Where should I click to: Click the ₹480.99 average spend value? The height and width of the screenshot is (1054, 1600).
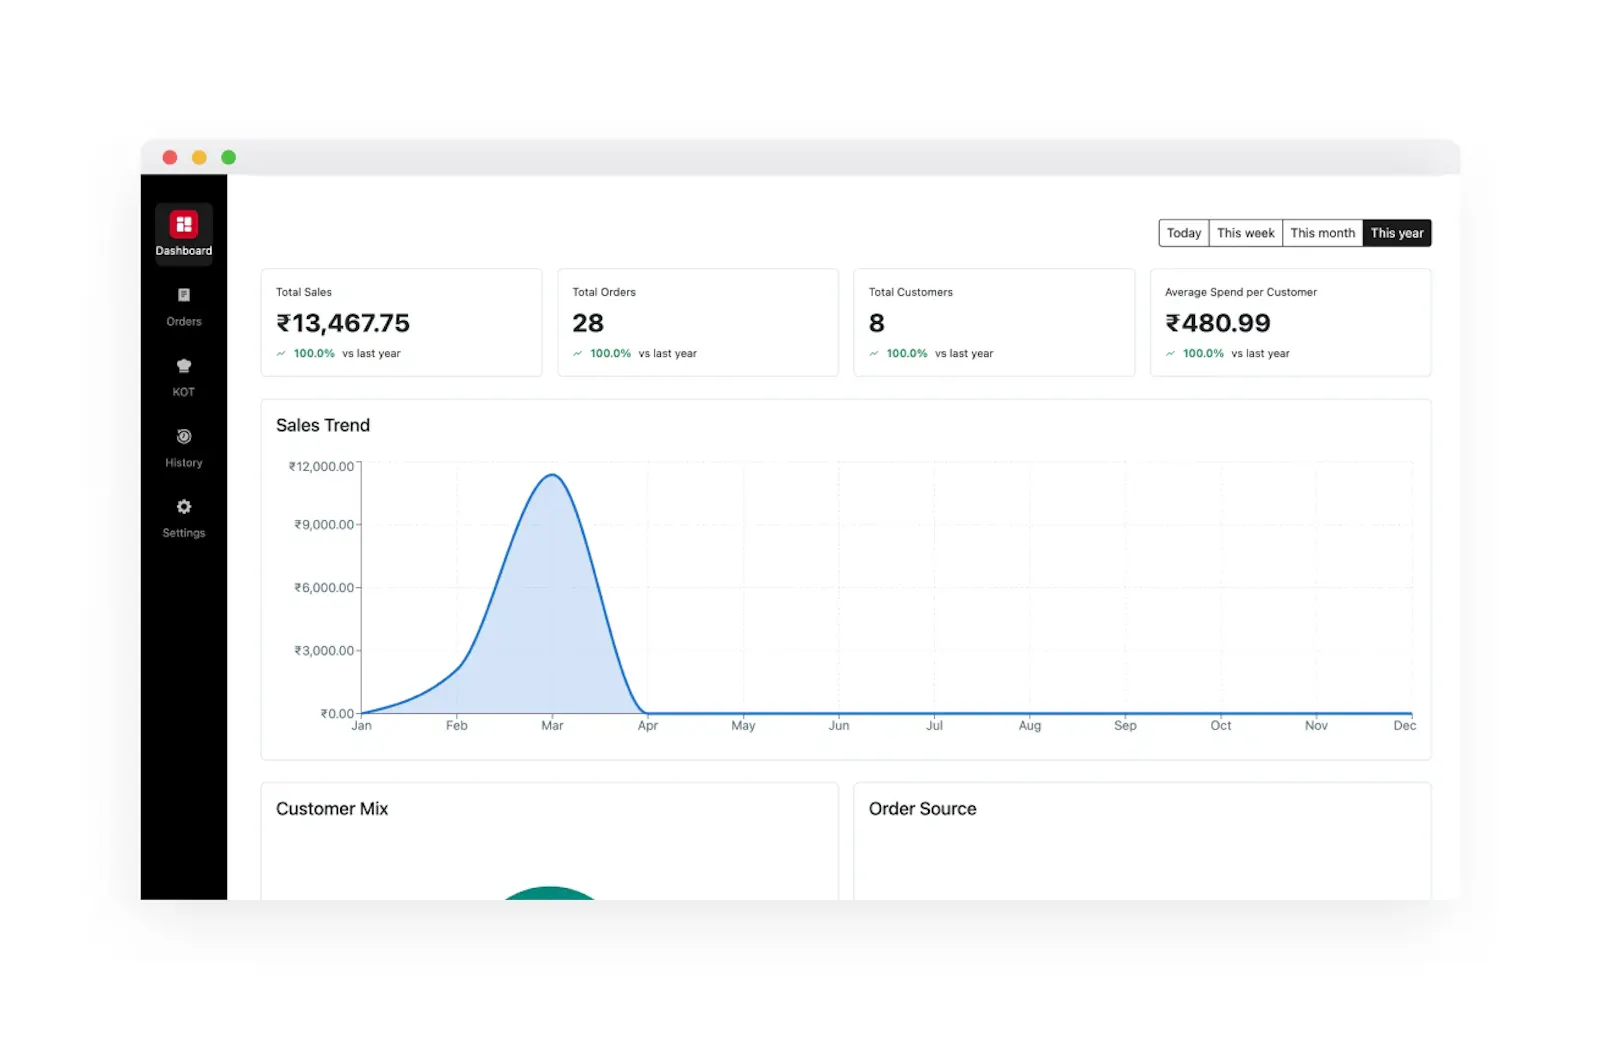pyautogui.click(x=1218, y=323)
